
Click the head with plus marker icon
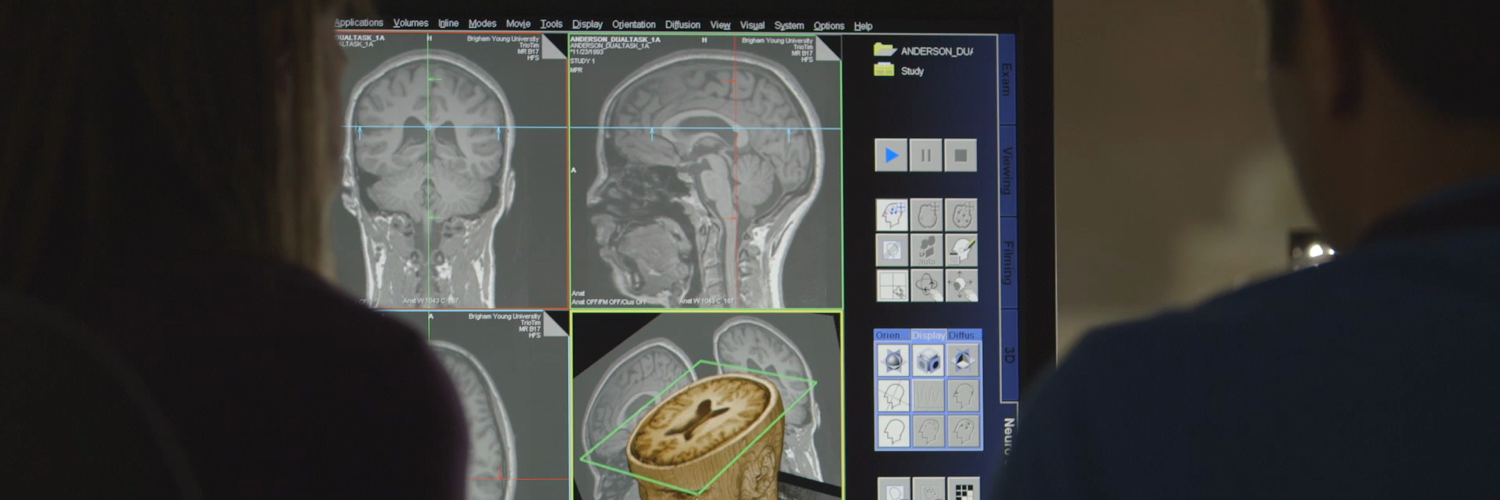coord(961,215)
